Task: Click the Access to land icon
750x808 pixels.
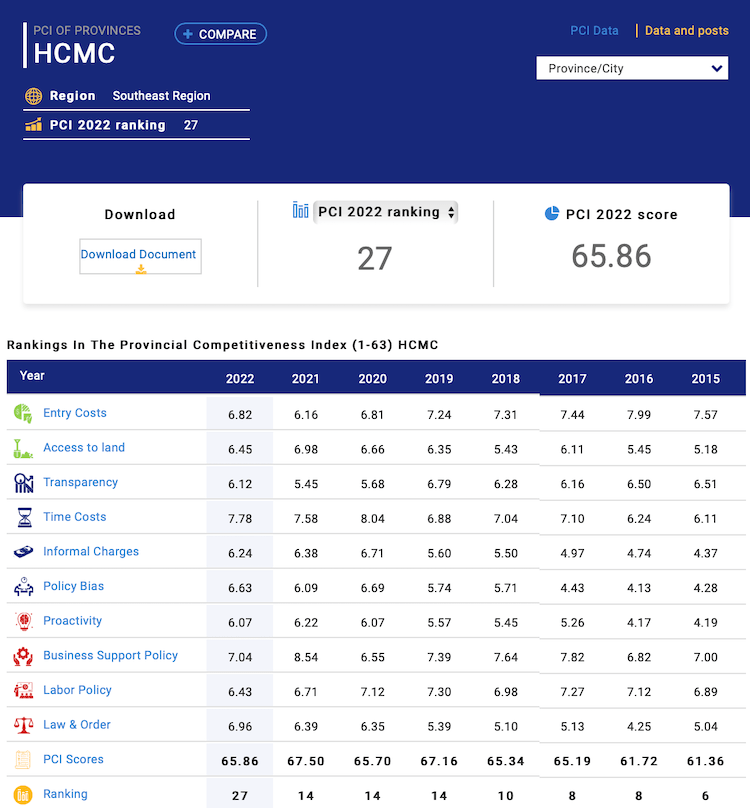Action: click(x=23, y=448)
